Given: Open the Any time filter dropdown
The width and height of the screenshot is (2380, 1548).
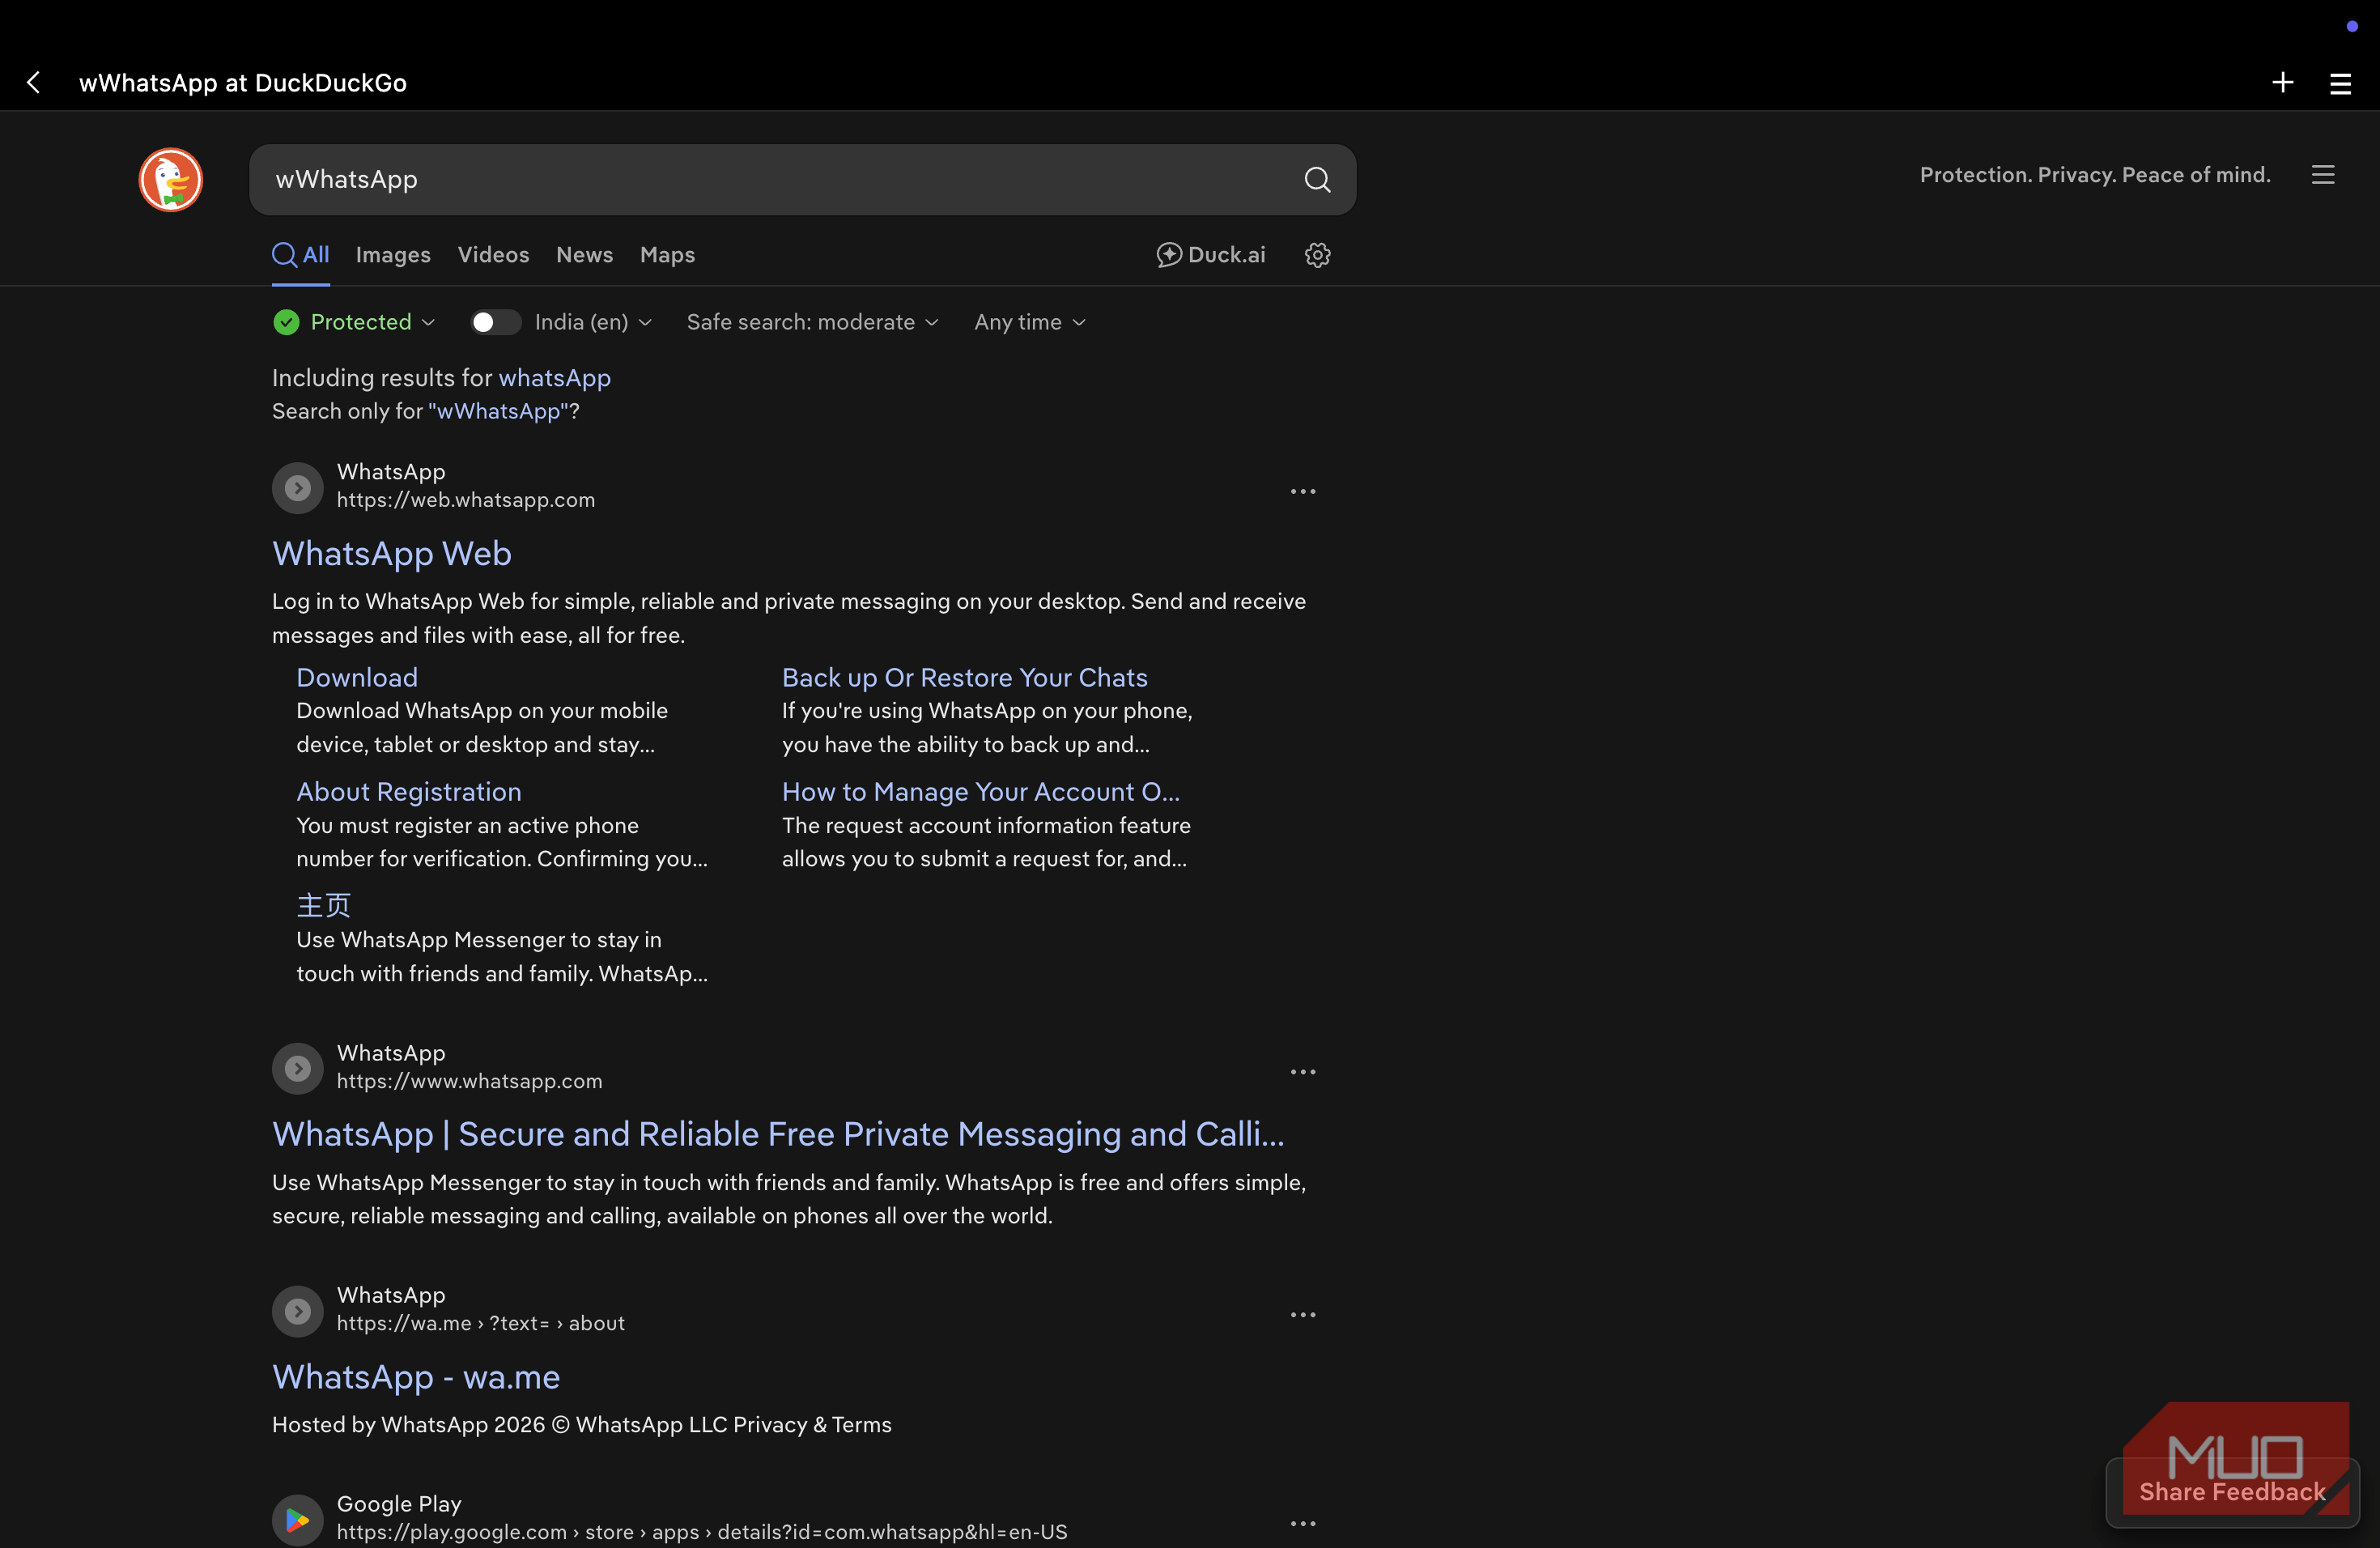Looking at the screenshot, I should pyautogui.click(x=1029, y=322).
